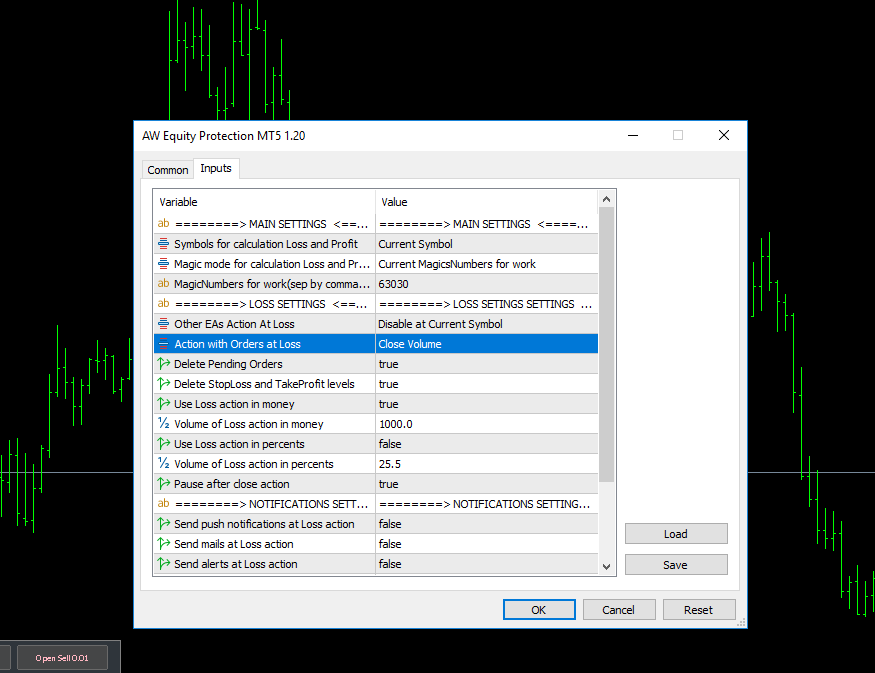Click the Value column header
875x673 pixels.
[487, 202]
